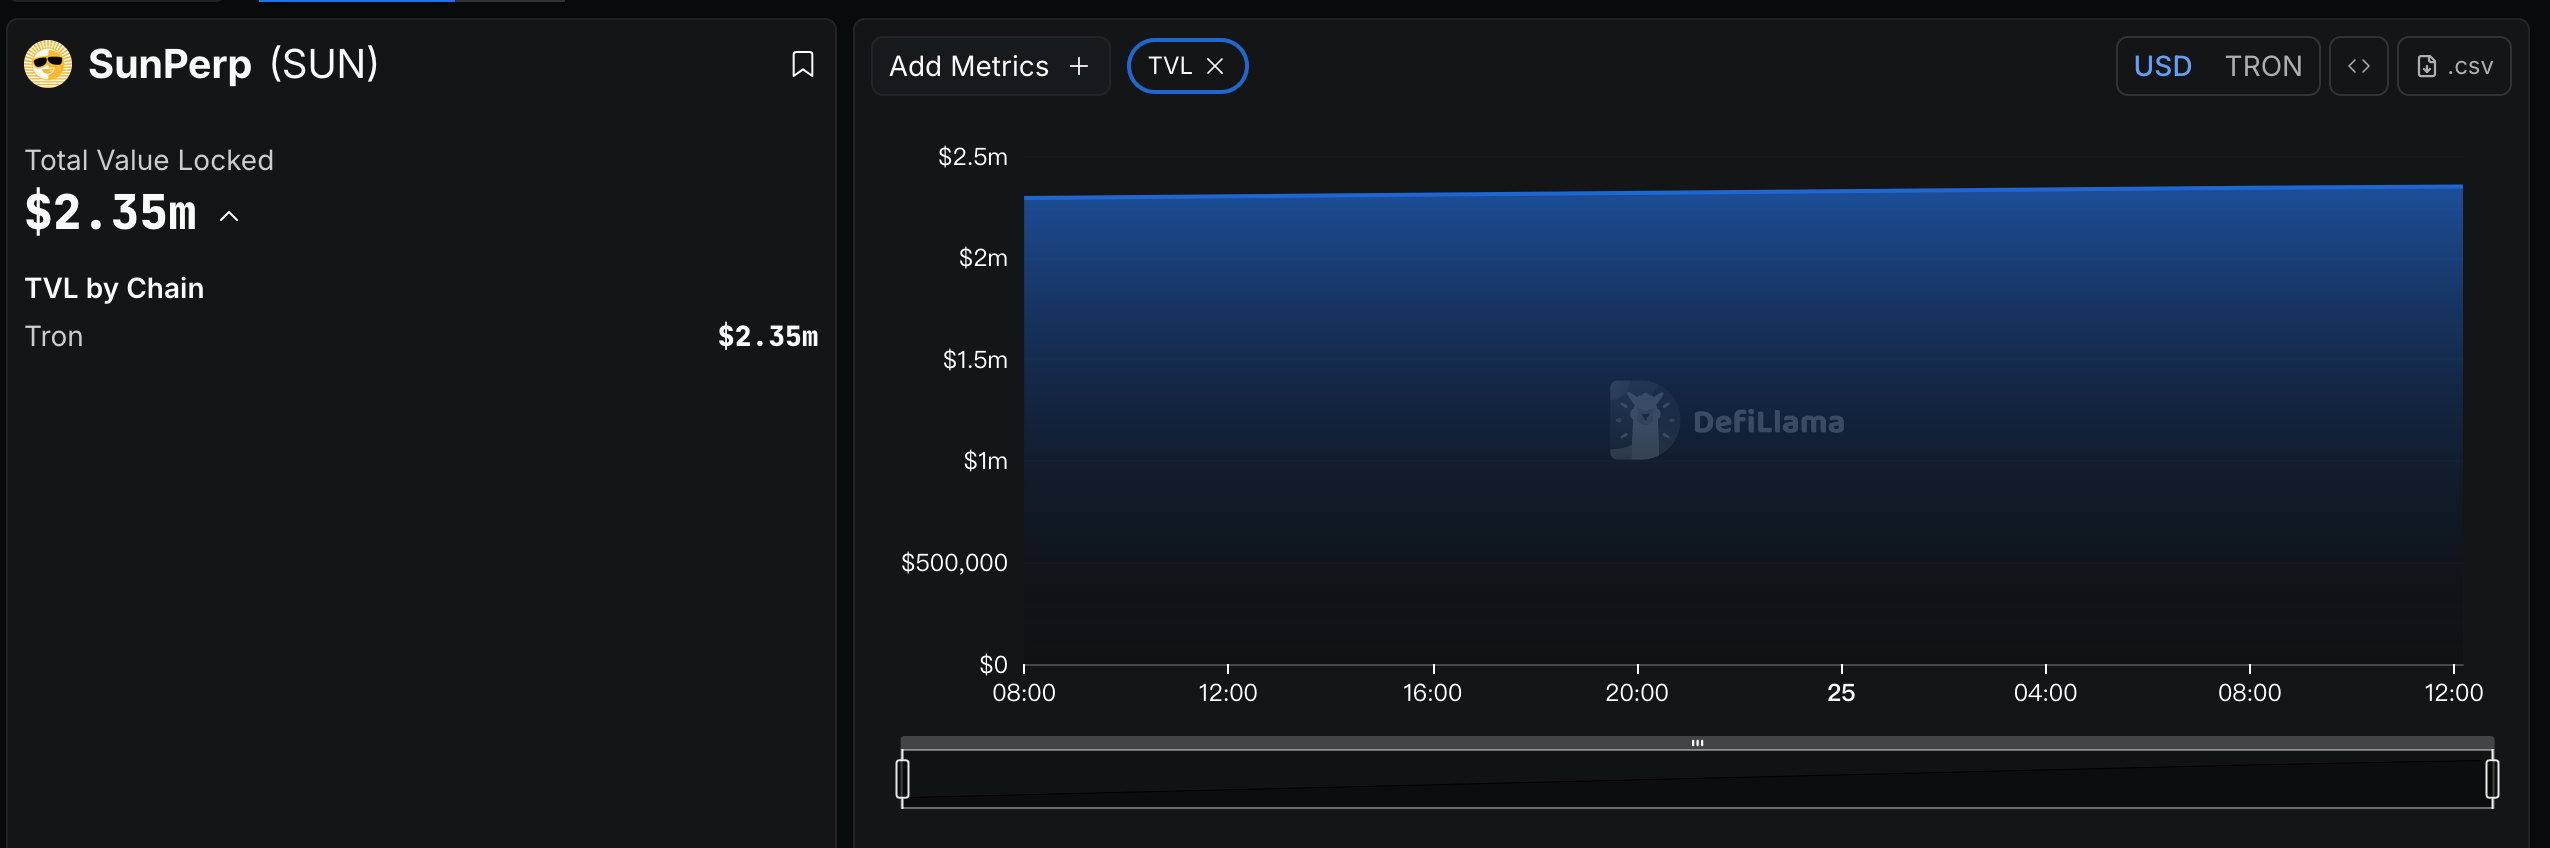2550x848 pixels.
Task: Switch chart denomination to USD
Action: pyautogui.click(x=2162, y=66)
